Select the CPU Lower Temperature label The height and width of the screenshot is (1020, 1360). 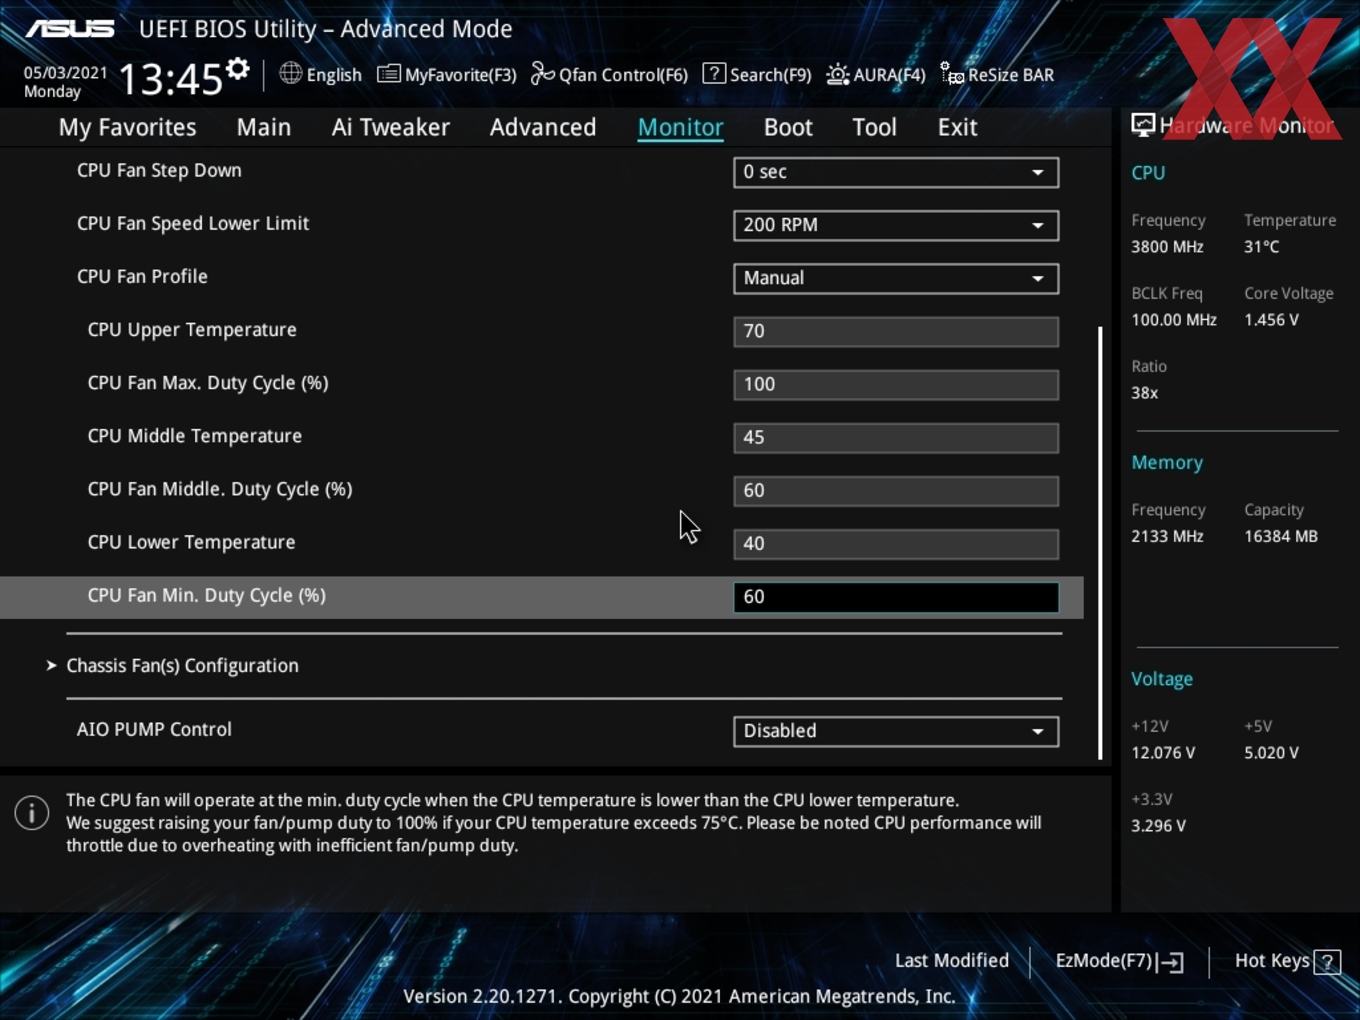[191, 542]
